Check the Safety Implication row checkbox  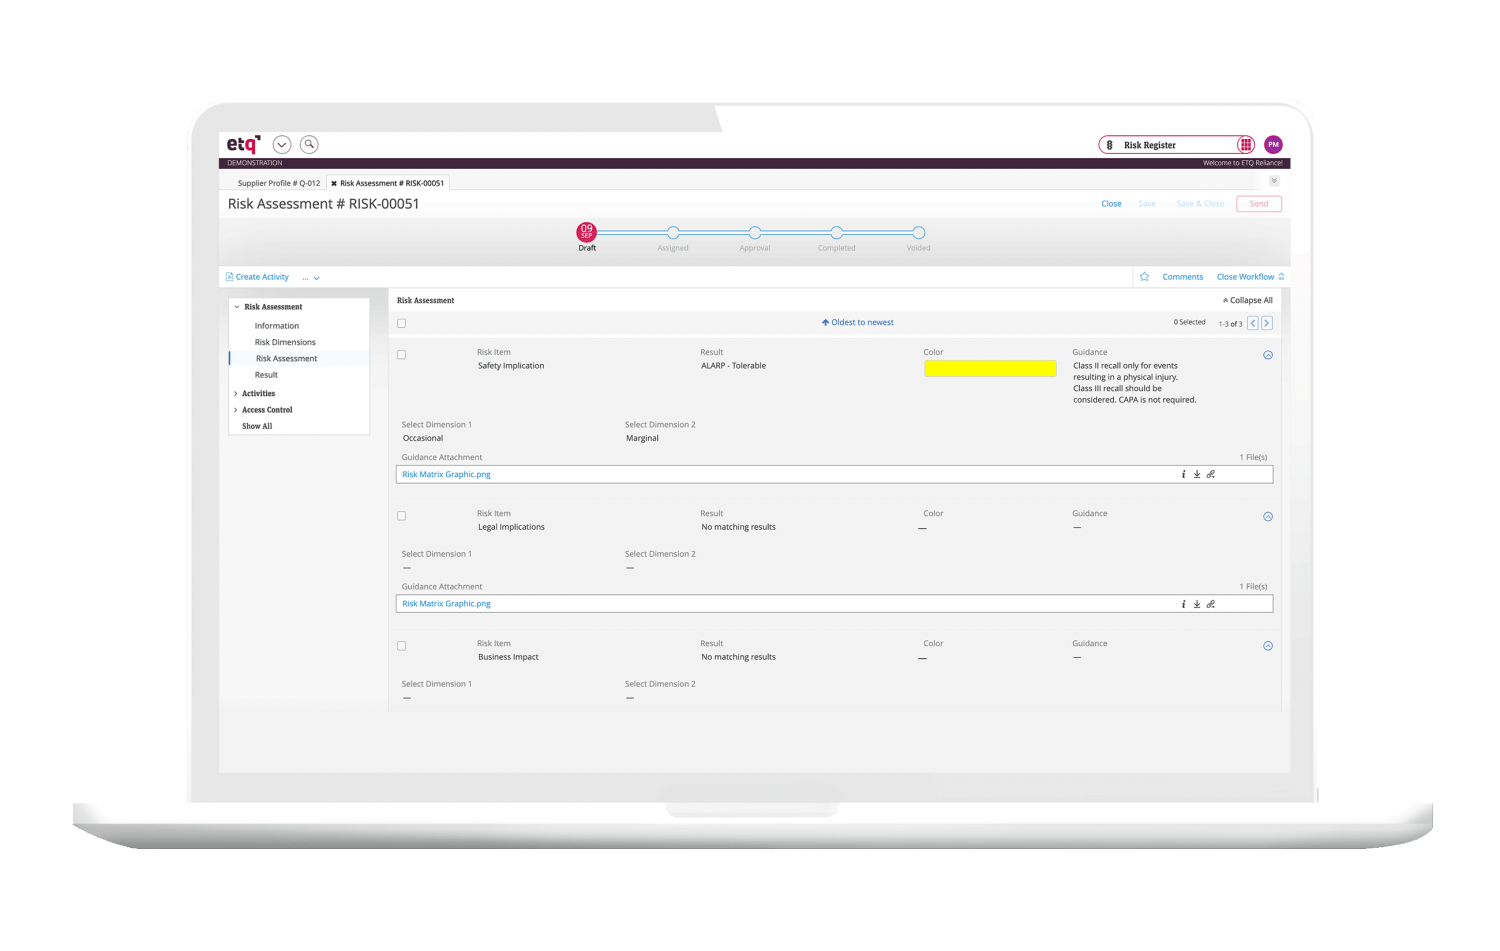[402, 355]
